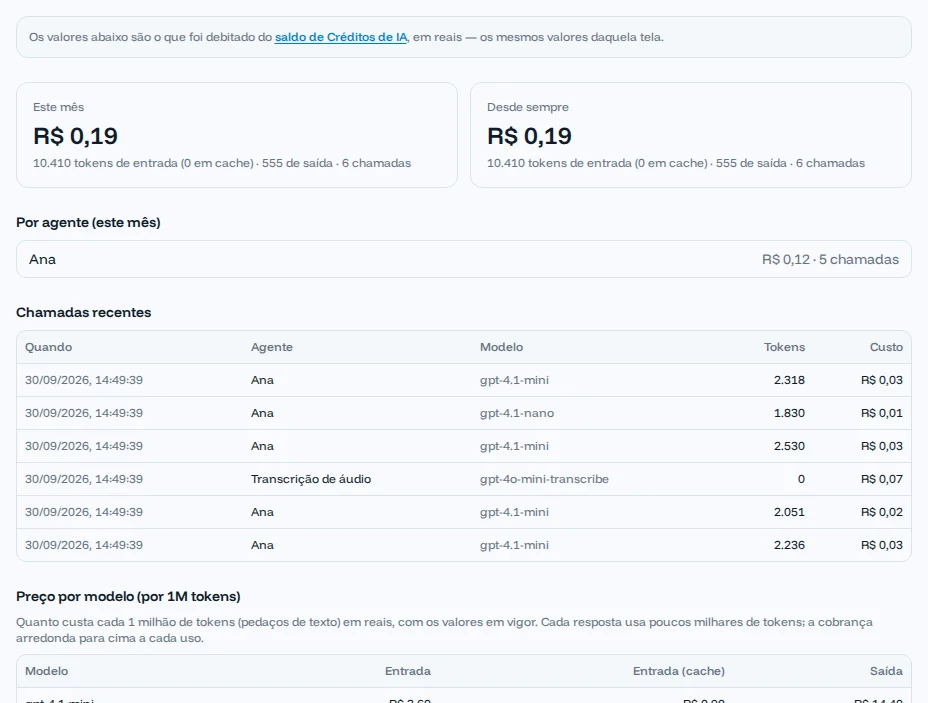Viewport: 928px width, 703px height.
Task: Click 'gpt-4.1-mini' in the 2.530 tokens row
Action: (514, 446)
